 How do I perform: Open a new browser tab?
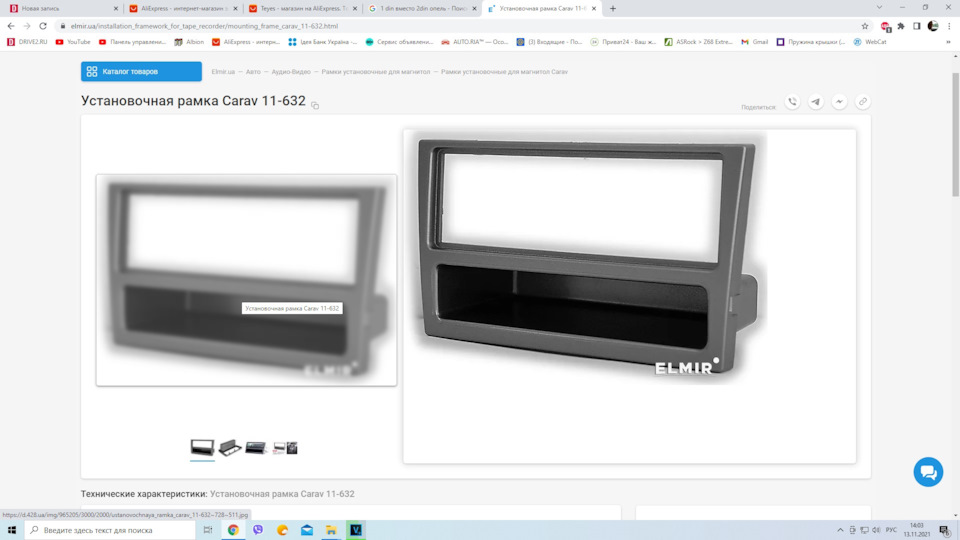pos(613,9)
